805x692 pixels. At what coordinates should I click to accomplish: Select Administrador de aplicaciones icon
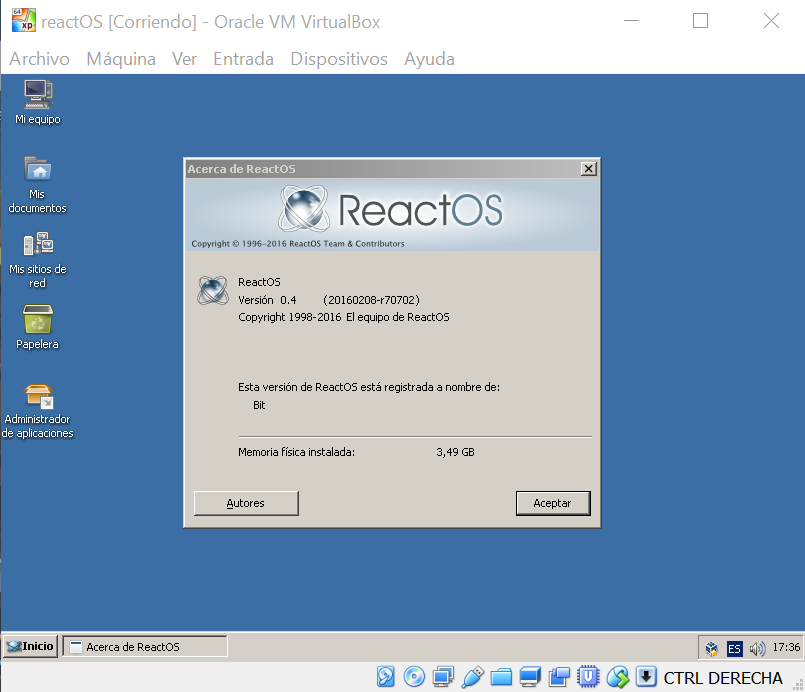click(37, 411)
